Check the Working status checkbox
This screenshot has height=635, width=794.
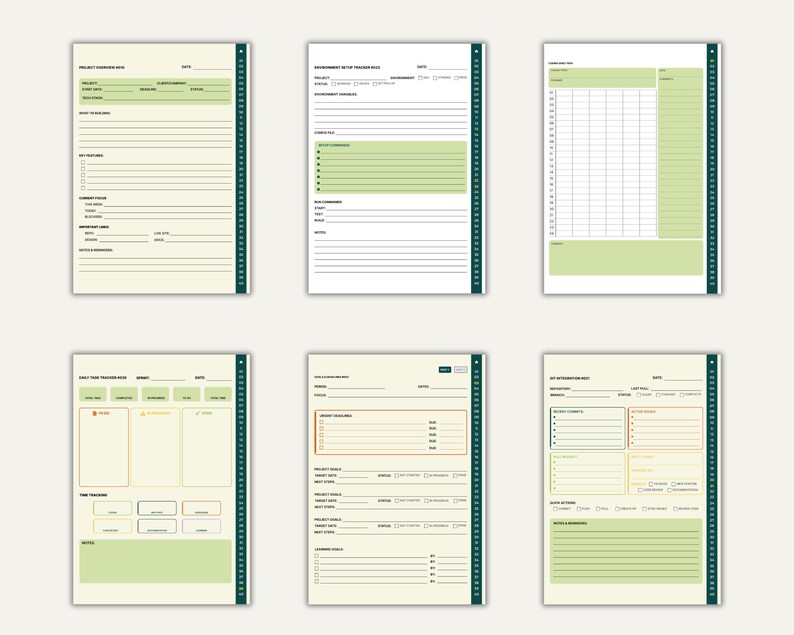coord(334,84)
